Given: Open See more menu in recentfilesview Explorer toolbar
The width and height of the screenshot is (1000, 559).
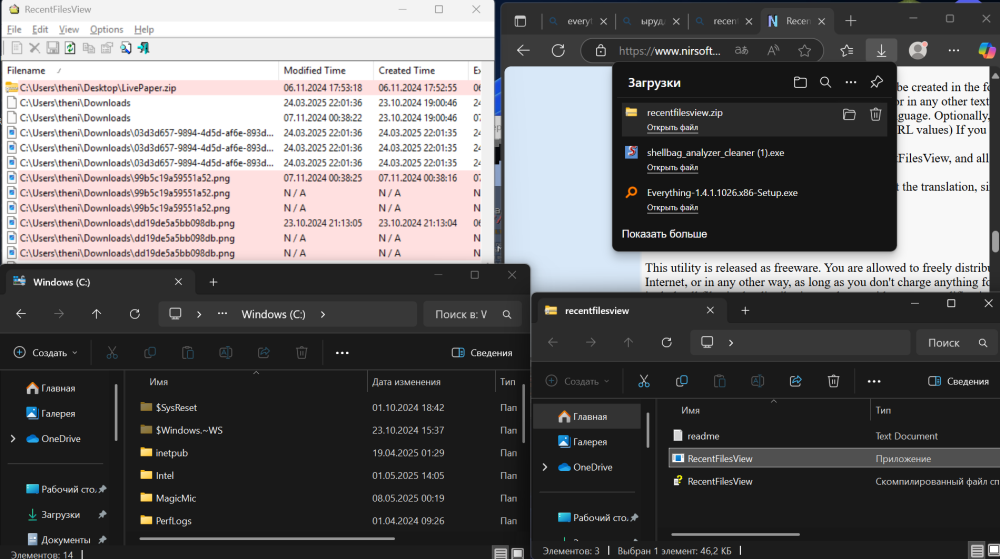Looking at the screenshot, I should (874, 381).
